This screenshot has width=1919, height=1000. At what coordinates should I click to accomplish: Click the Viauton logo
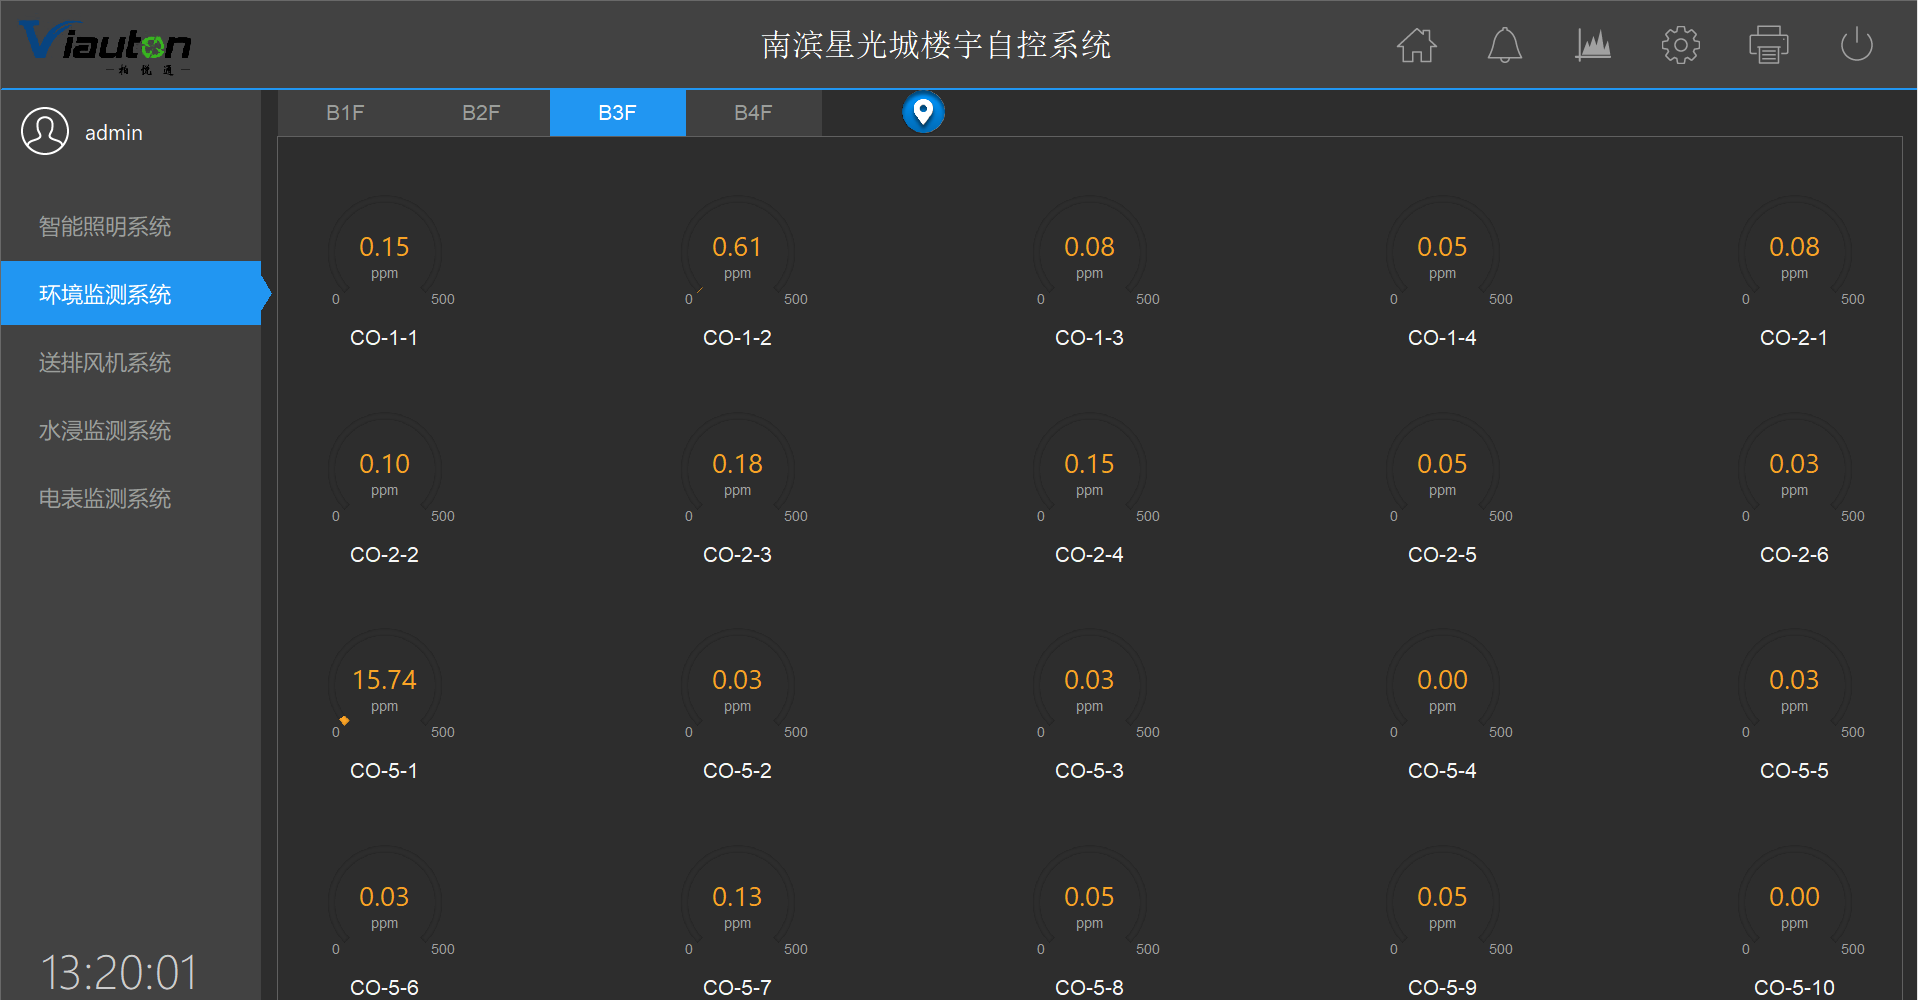pyautogui.click(x=105, y=46)
